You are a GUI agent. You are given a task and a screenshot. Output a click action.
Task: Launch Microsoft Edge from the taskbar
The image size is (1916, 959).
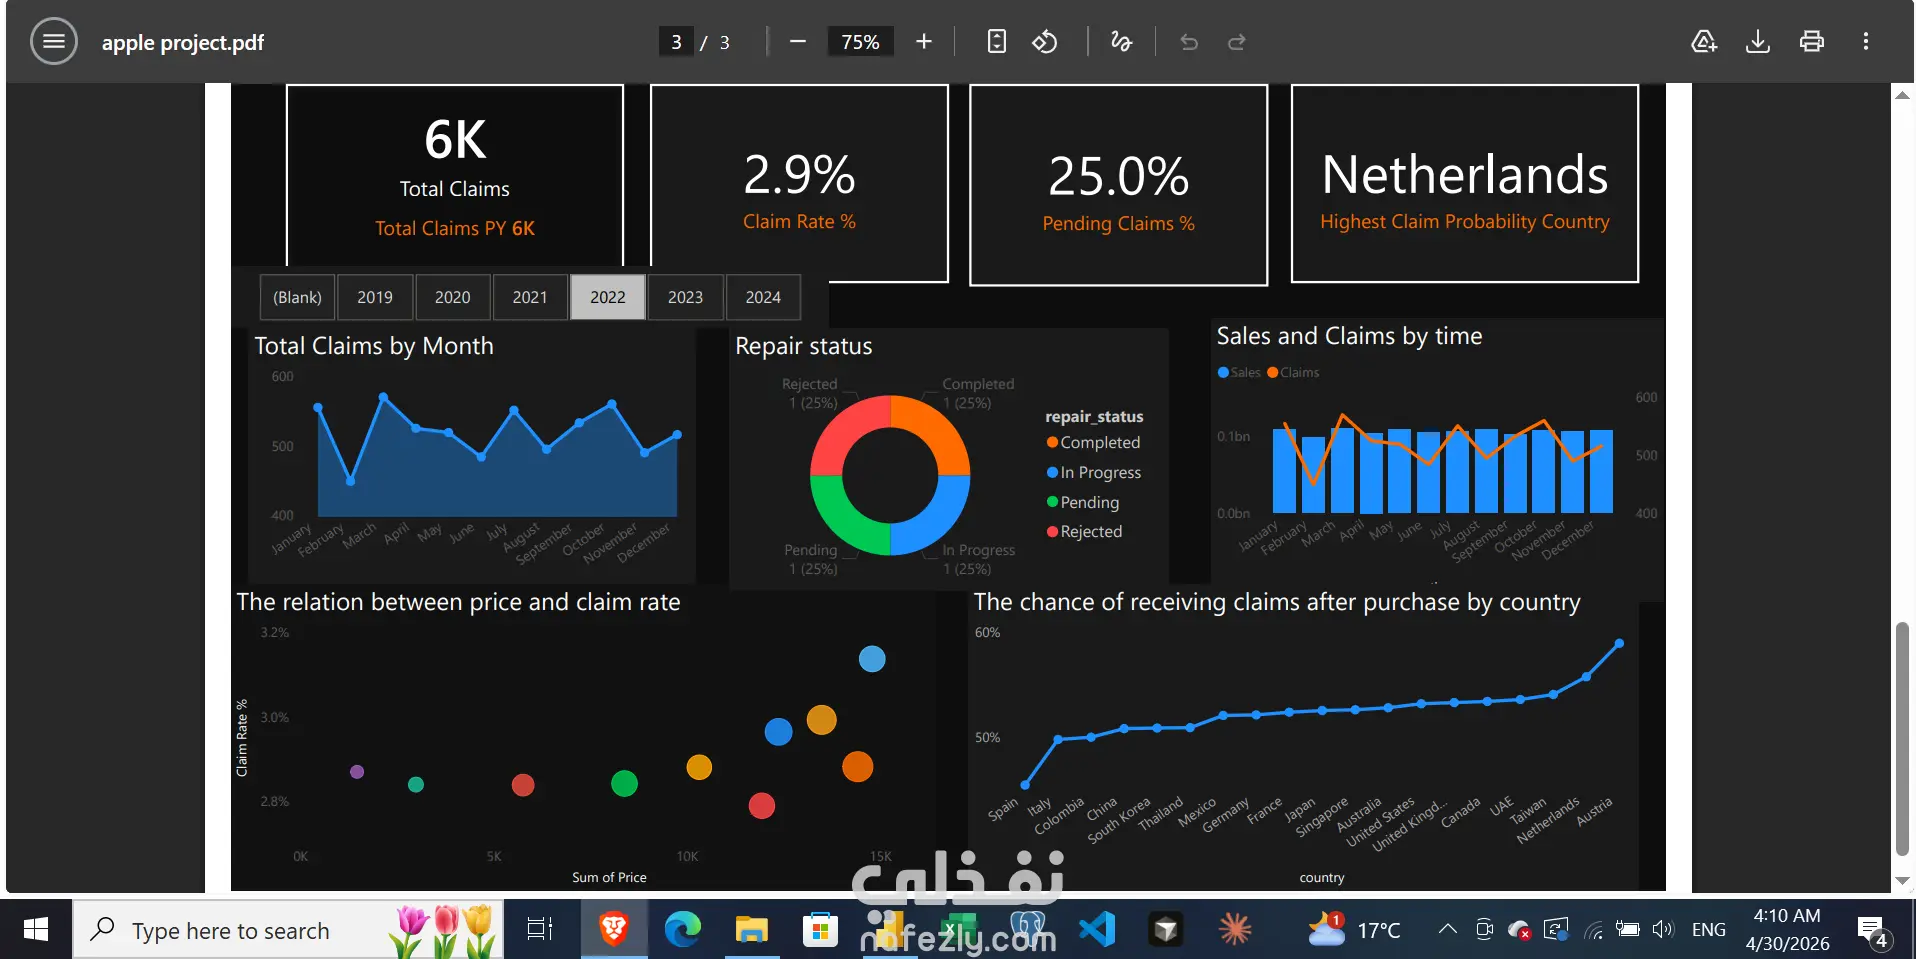(683, 930)
